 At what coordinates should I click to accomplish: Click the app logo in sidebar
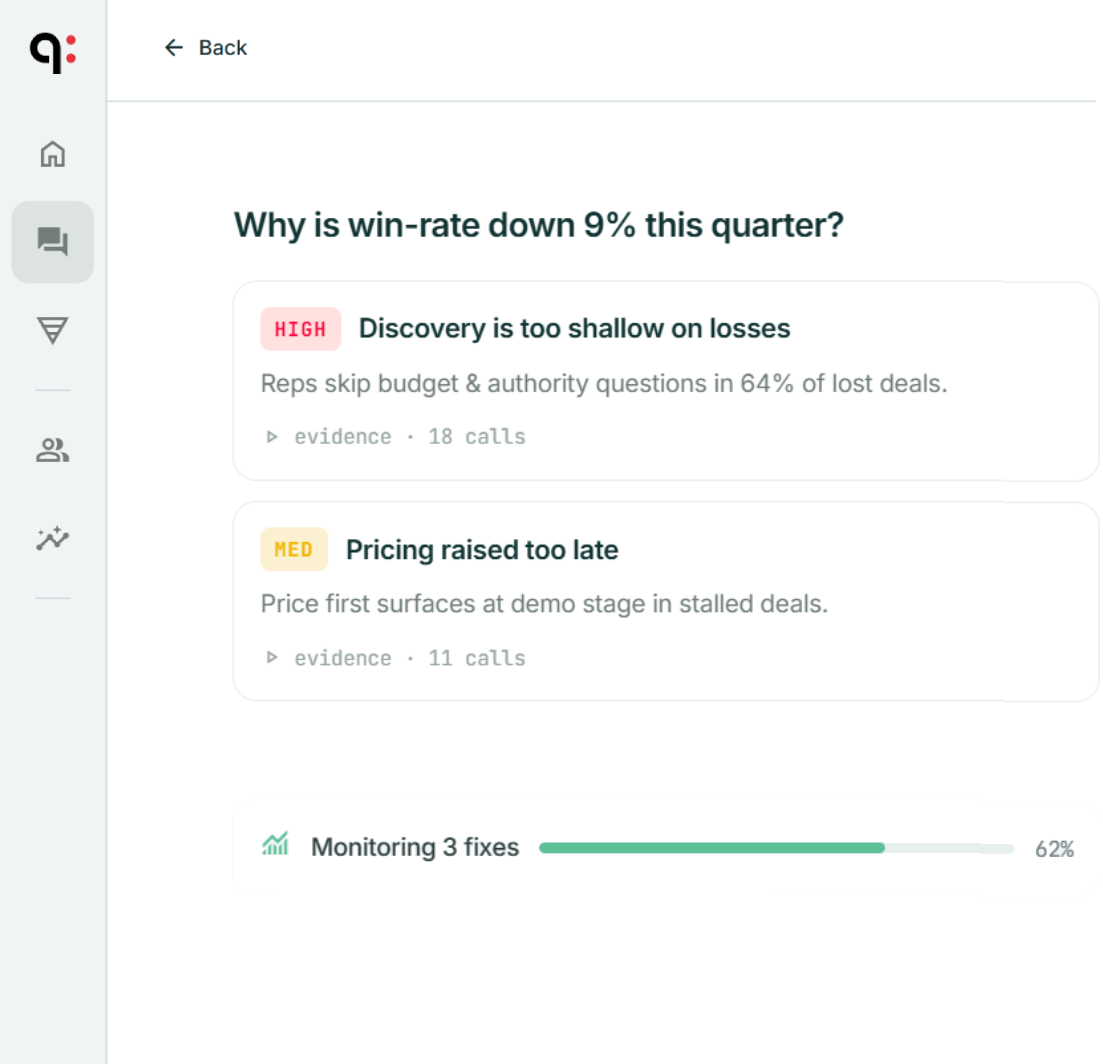pyautogui.click(x=53, y=53)
